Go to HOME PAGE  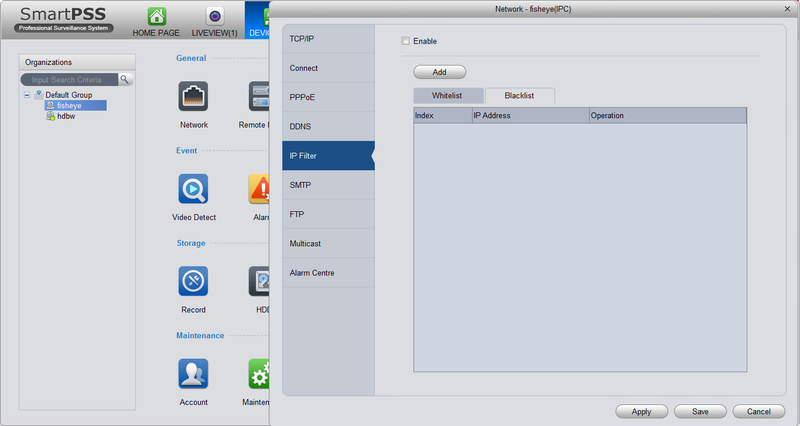[x=156, y=22]
